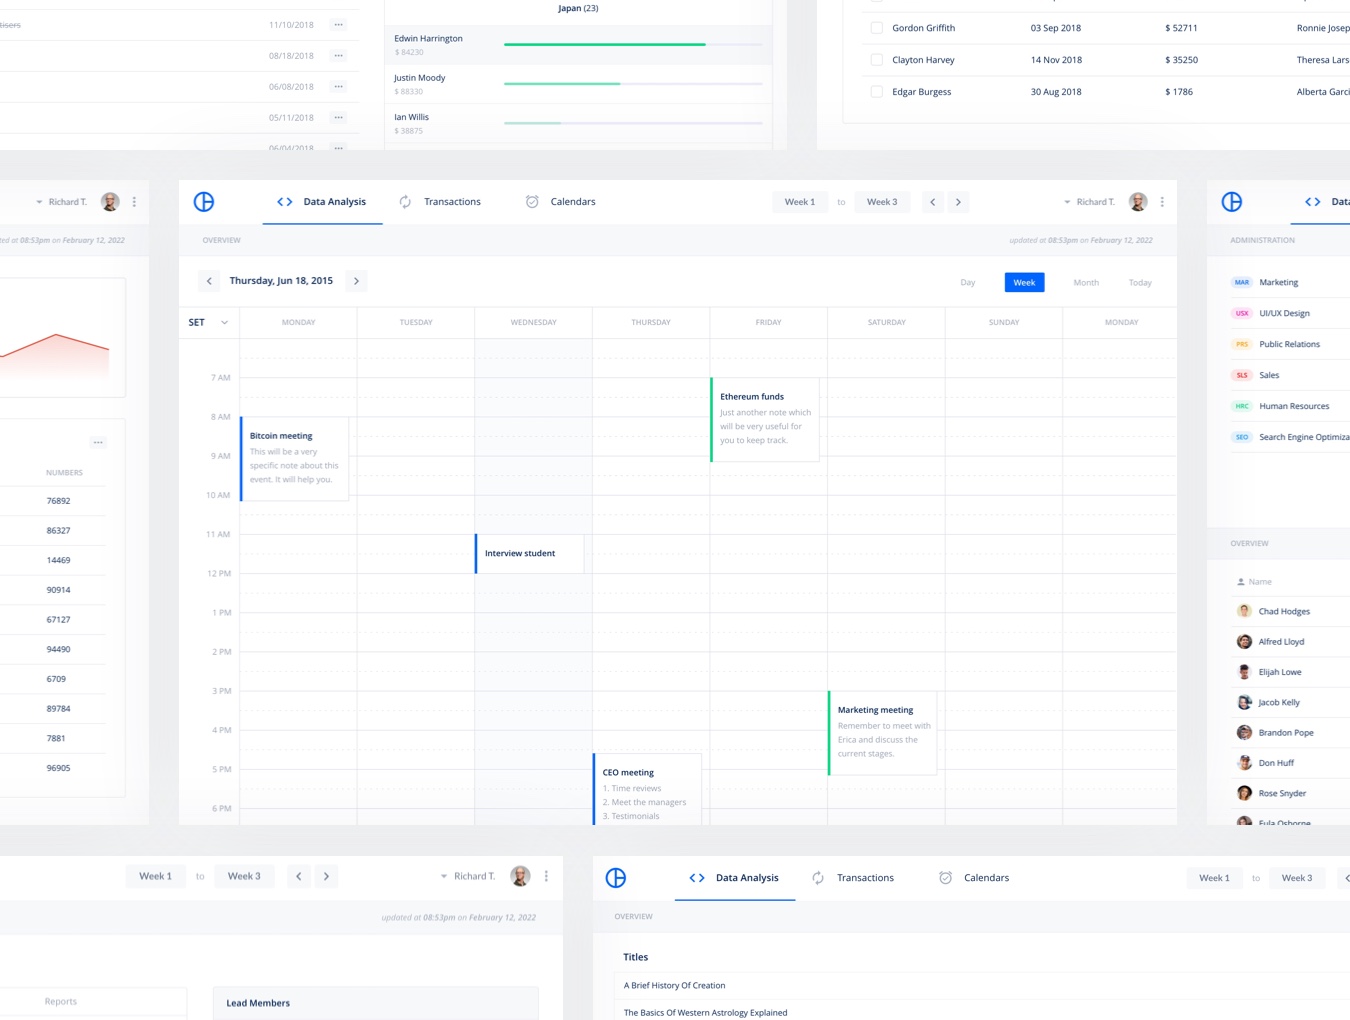Tick the checkbox for Edgar Burgess
This screenshot has width=1350, height=1020.
(x=877, y=92)
